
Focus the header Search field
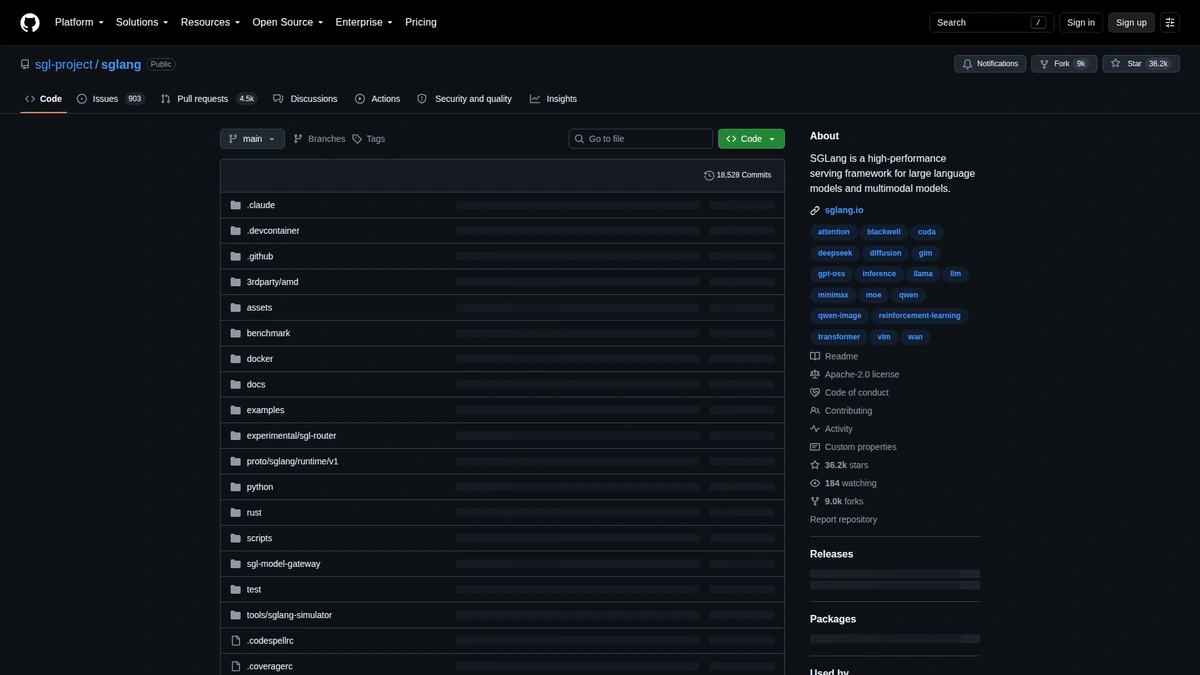[x=991, y=22]
